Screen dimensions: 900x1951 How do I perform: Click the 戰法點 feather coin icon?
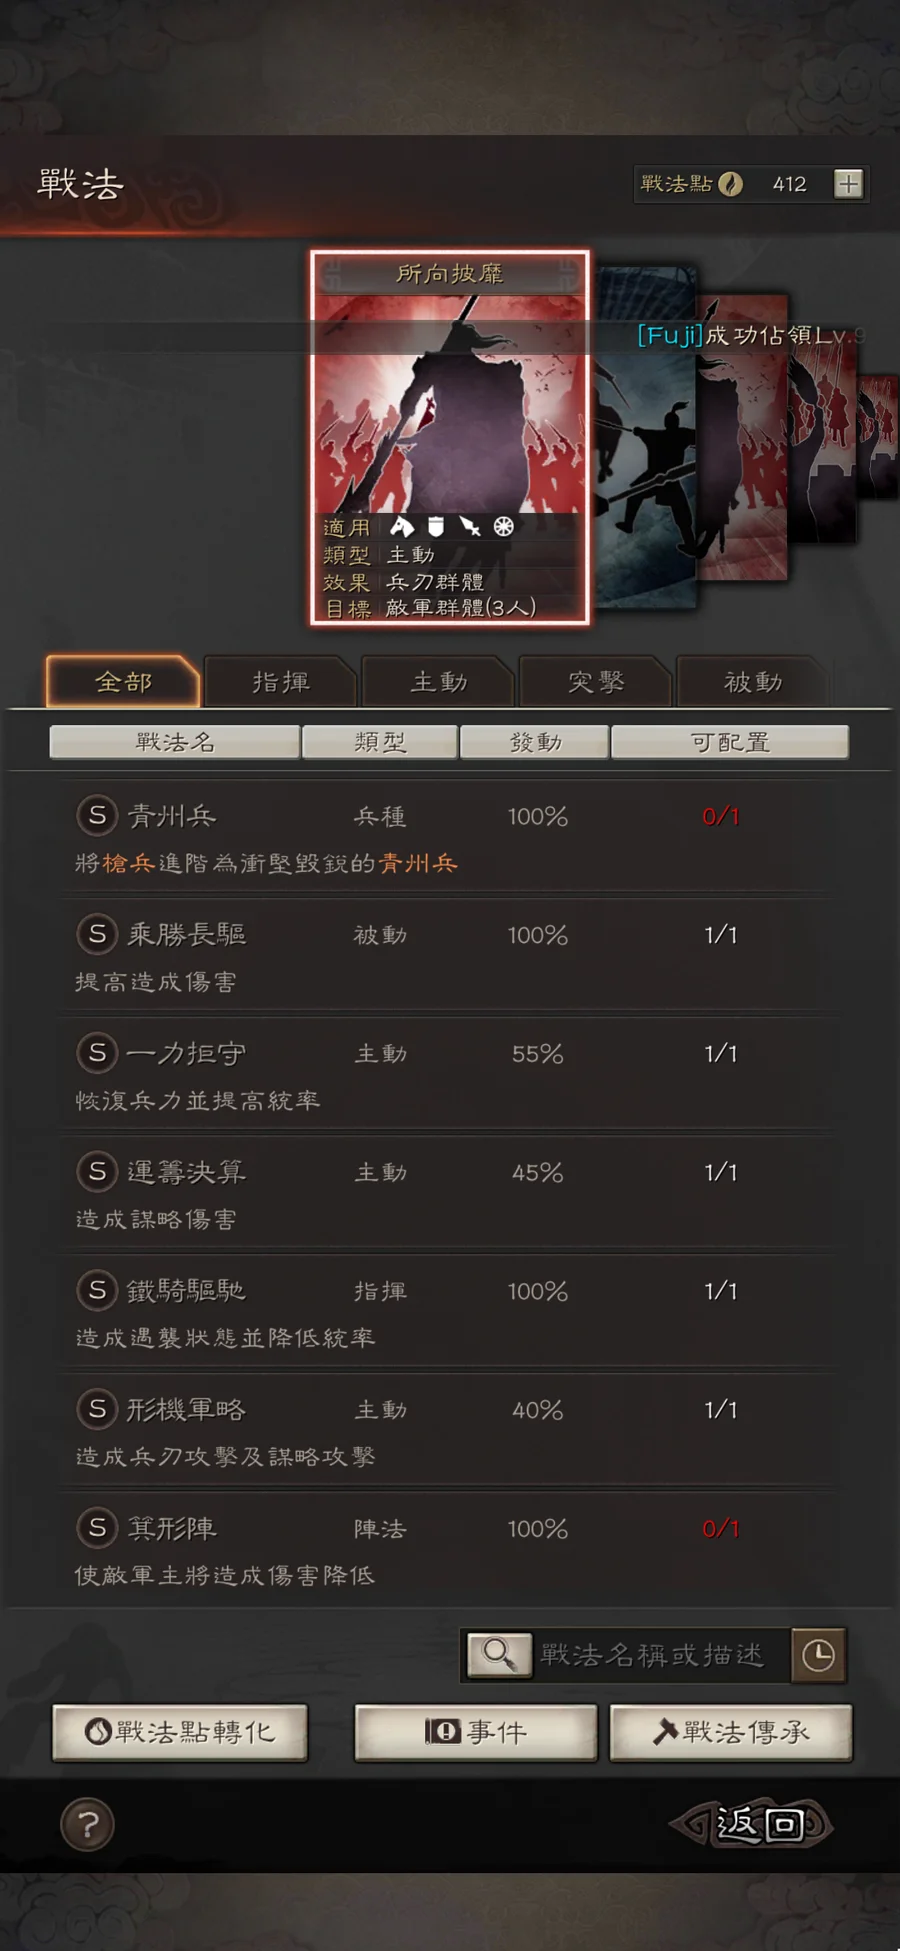coord(731,184)
